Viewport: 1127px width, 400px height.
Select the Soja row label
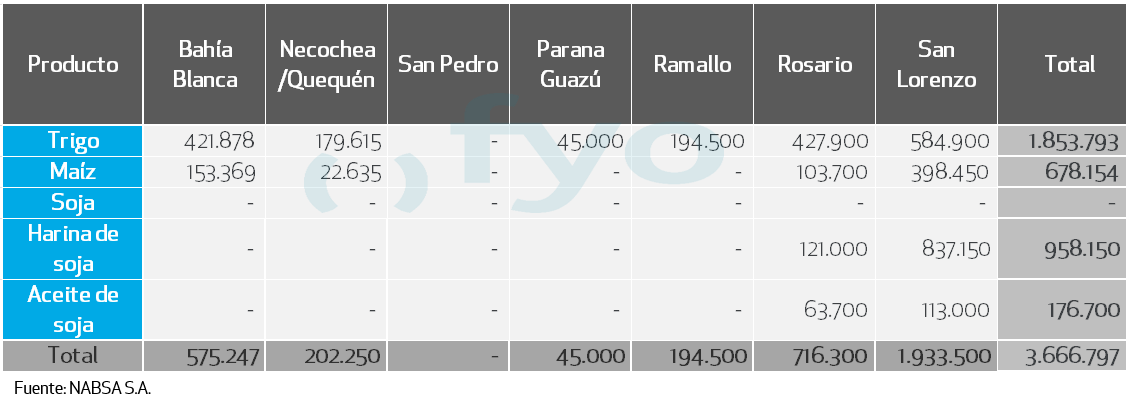tap(73, 203)
